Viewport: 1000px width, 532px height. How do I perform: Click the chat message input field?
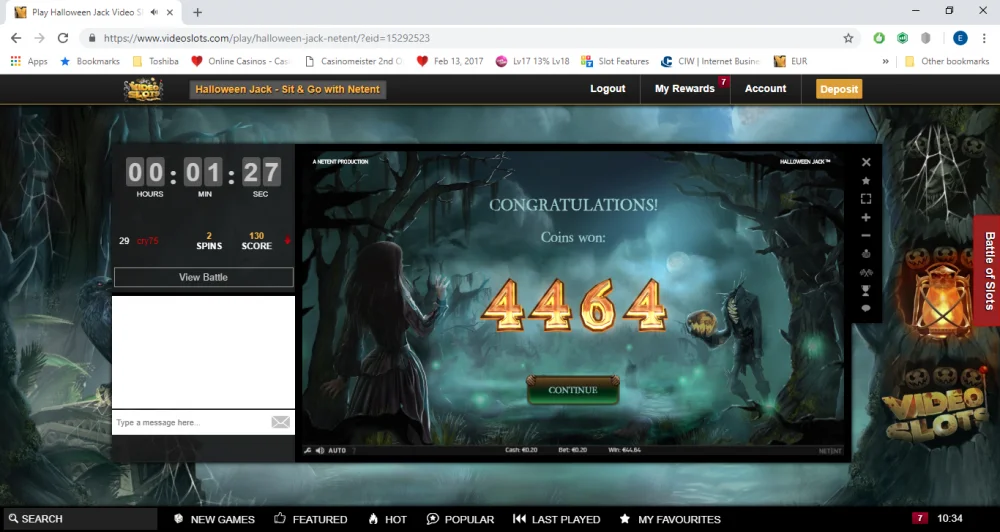click(190, 422)
